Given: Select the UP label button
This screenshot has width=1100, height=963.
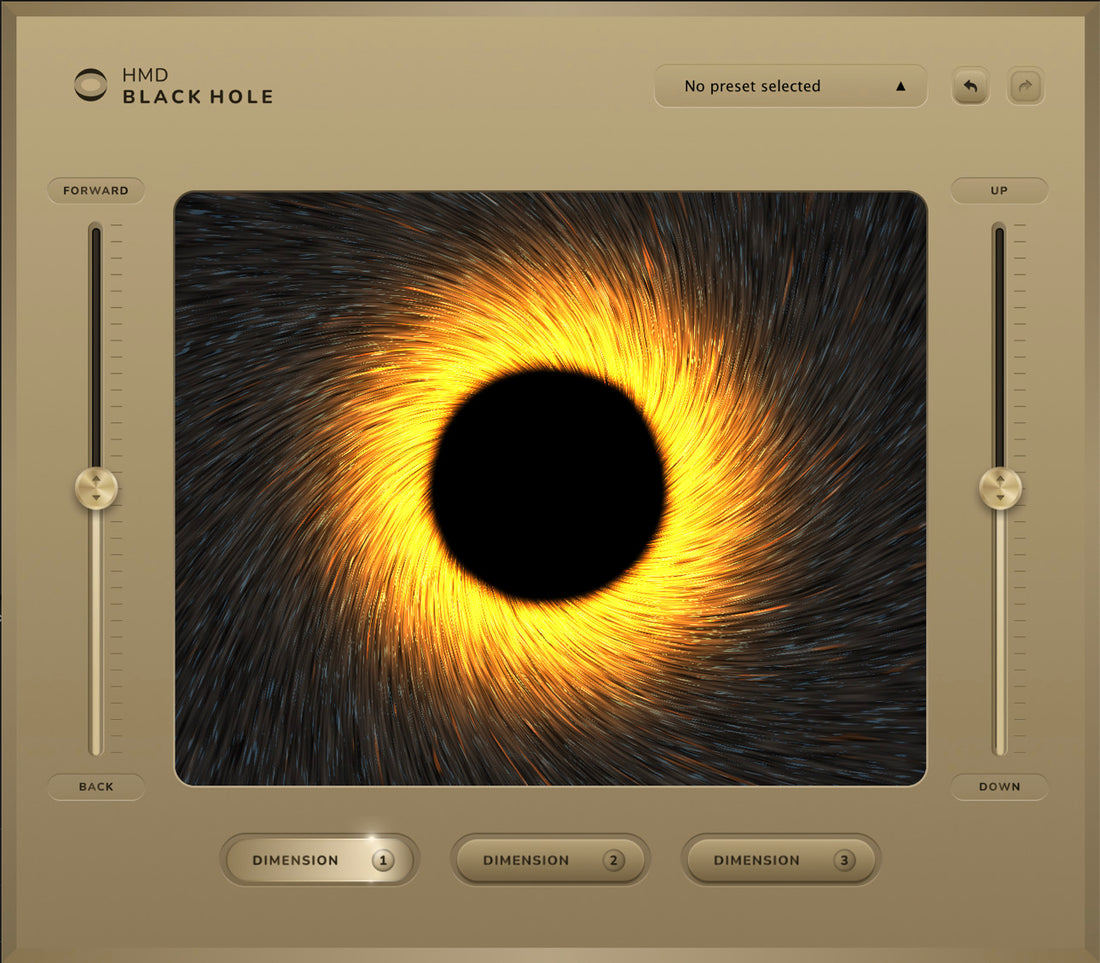Looking at the screenshot, I should (x=999, y=190).
